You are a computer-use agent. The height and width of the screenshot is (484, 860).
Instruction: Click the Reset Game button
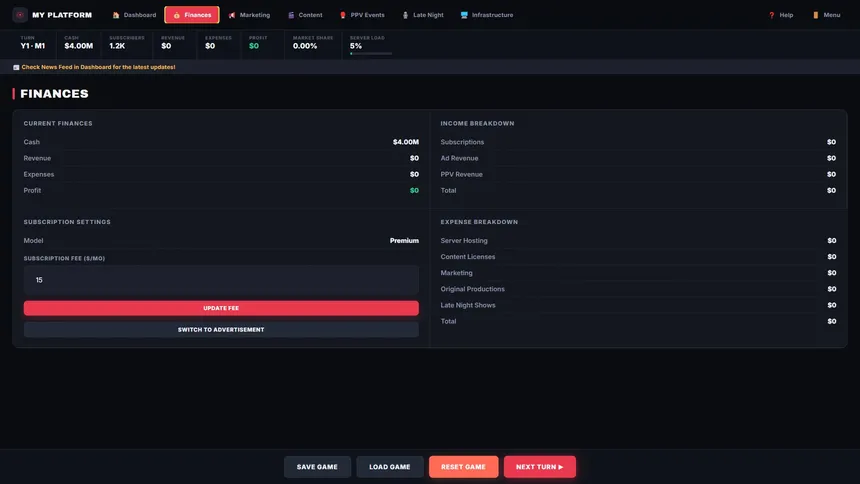click(463, 467)
